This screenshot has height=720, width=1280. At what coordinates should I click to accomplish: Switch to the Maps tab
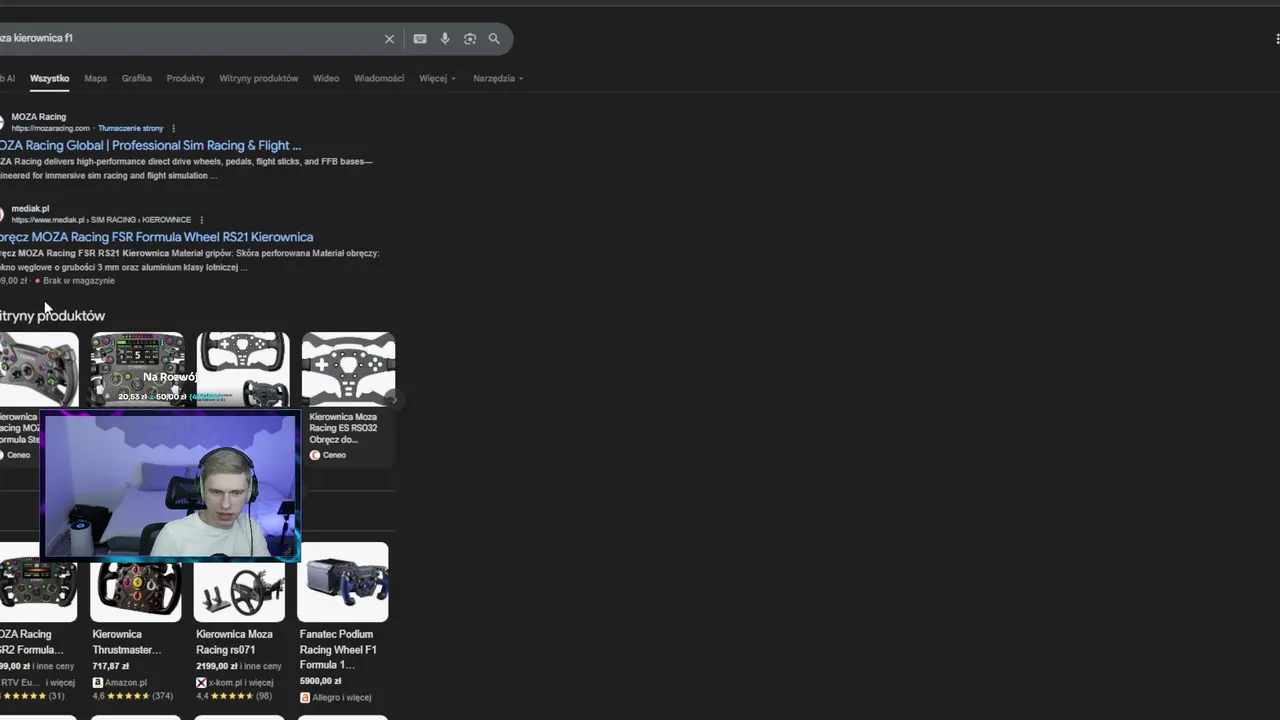pyautogui.click(x=95, y=78)
